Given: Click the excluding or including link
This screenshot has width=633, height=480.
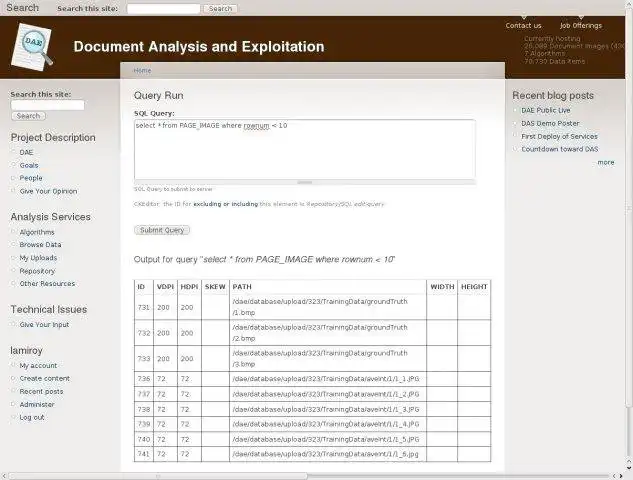Looking at the screenshot, I should tap(225, 204).
